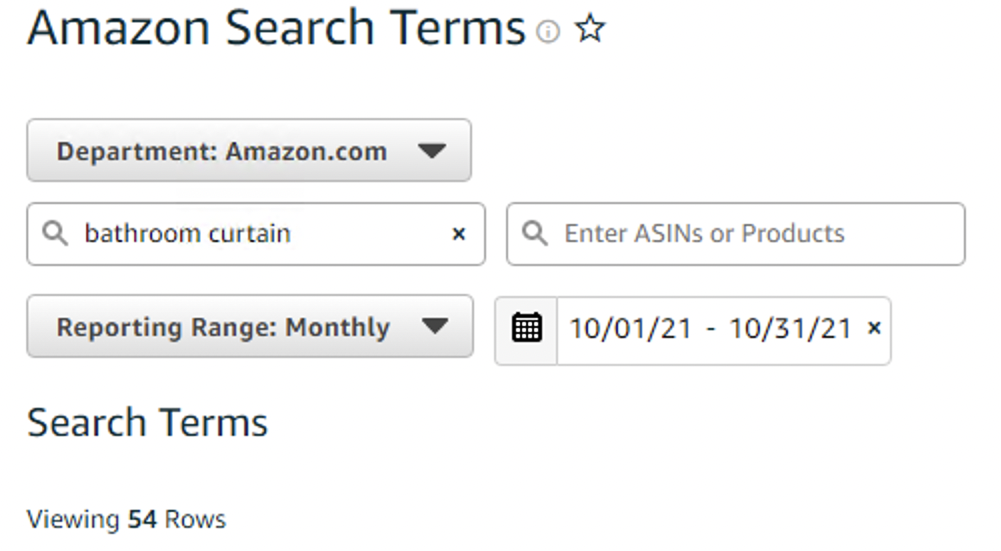Open the calendar date picker icon
Image resolution: width=1001 pixels, height=551 pixels.
527,329
